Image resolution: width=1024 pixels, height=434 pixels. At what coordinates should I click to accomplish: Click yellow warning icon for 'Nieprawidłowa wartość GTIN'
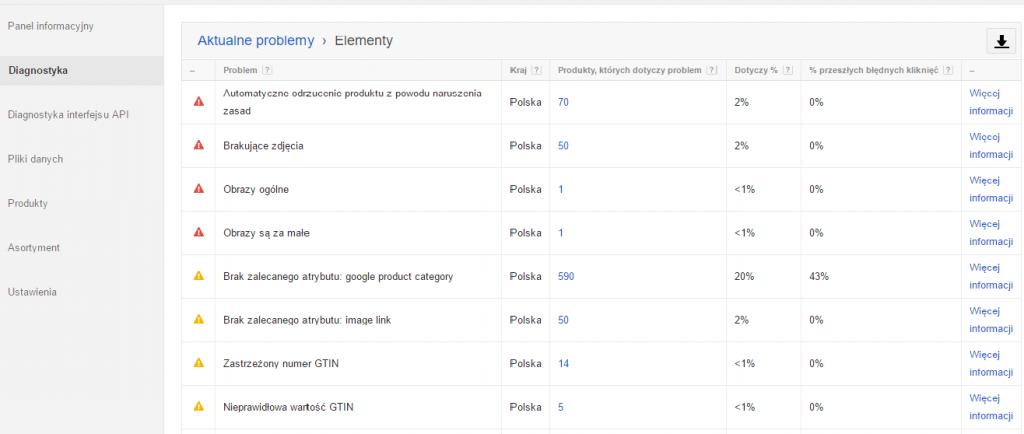point(199,406)
